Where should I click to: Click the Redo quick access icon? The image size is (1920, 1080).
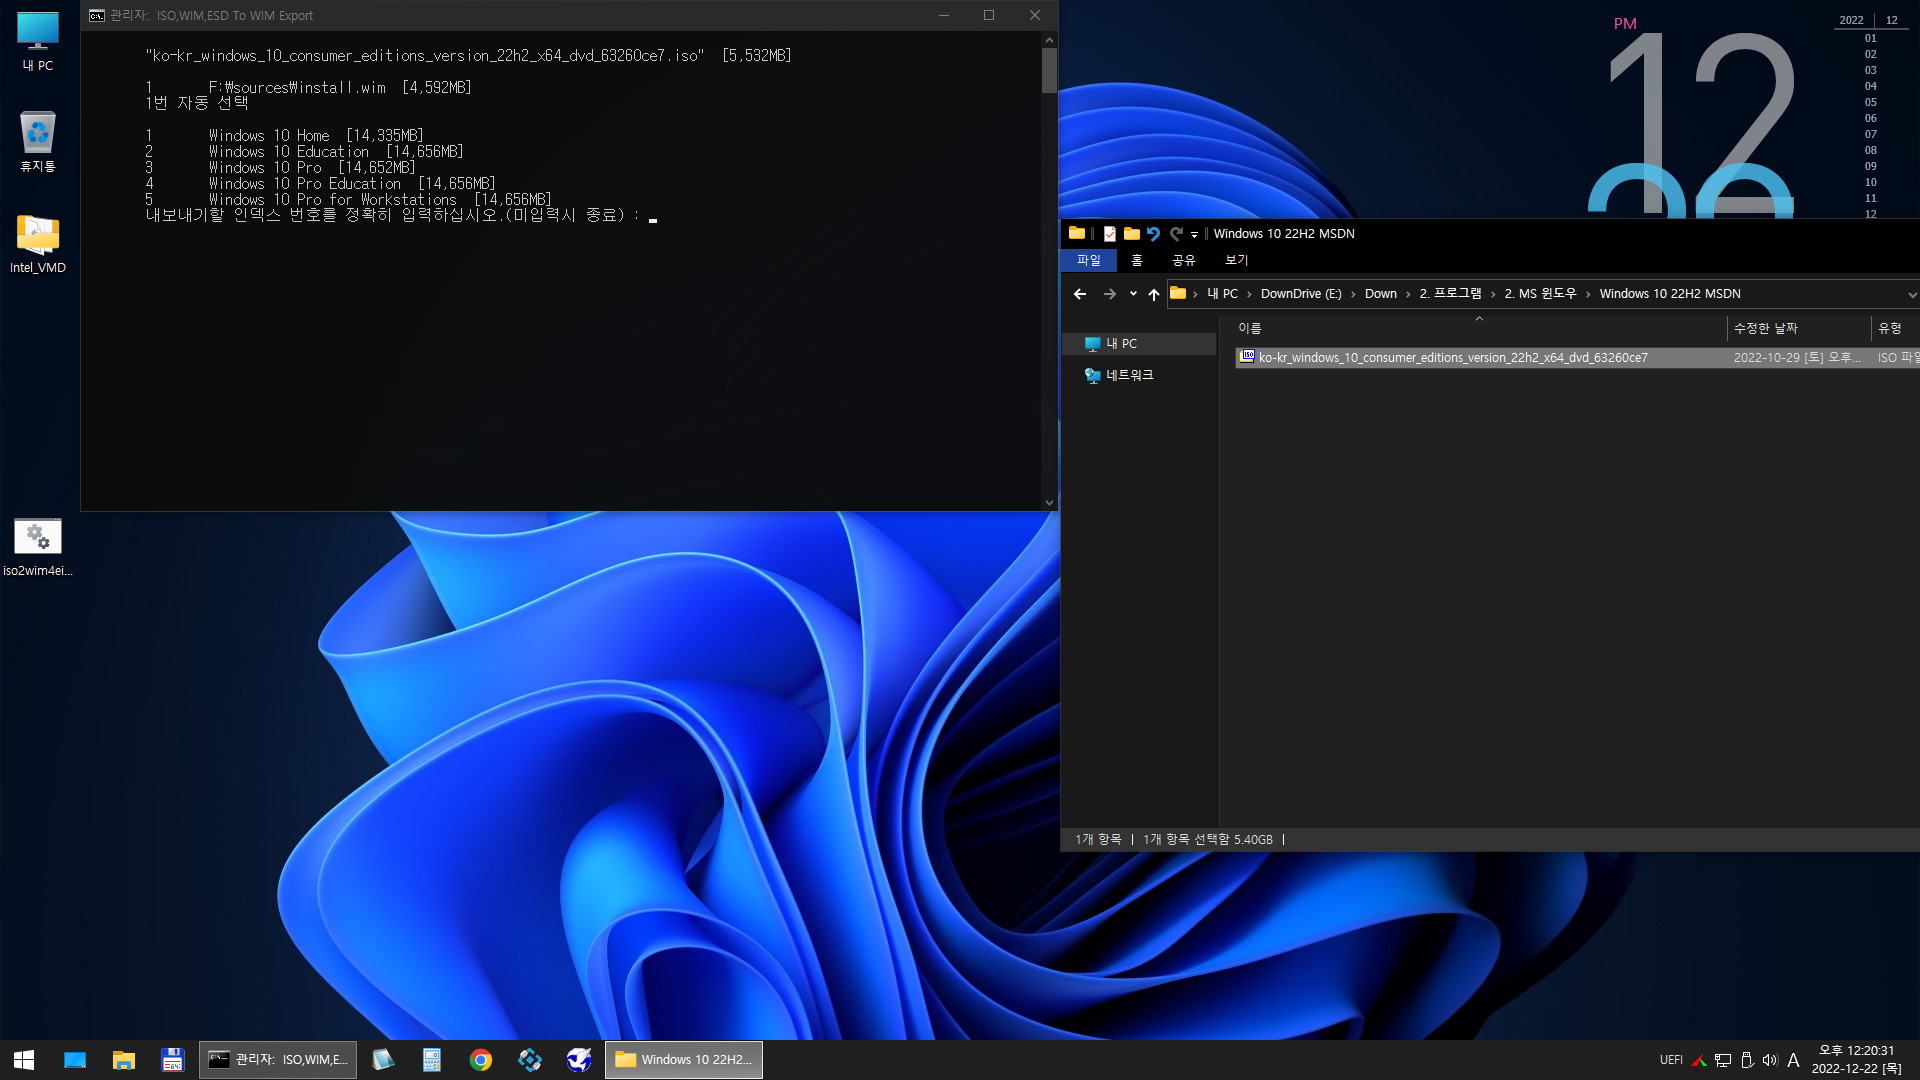1176,233
